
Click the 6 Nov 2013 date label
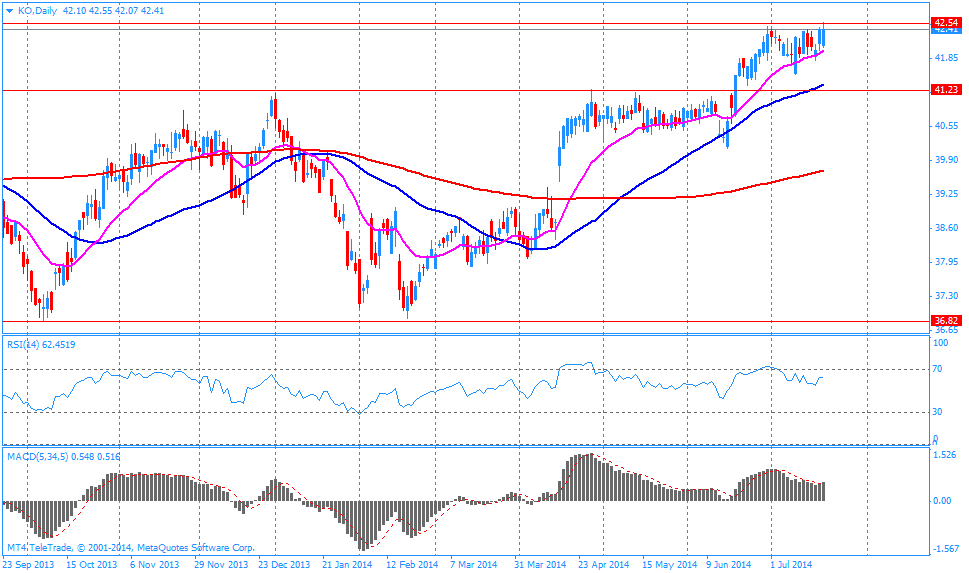coord(154,564)
